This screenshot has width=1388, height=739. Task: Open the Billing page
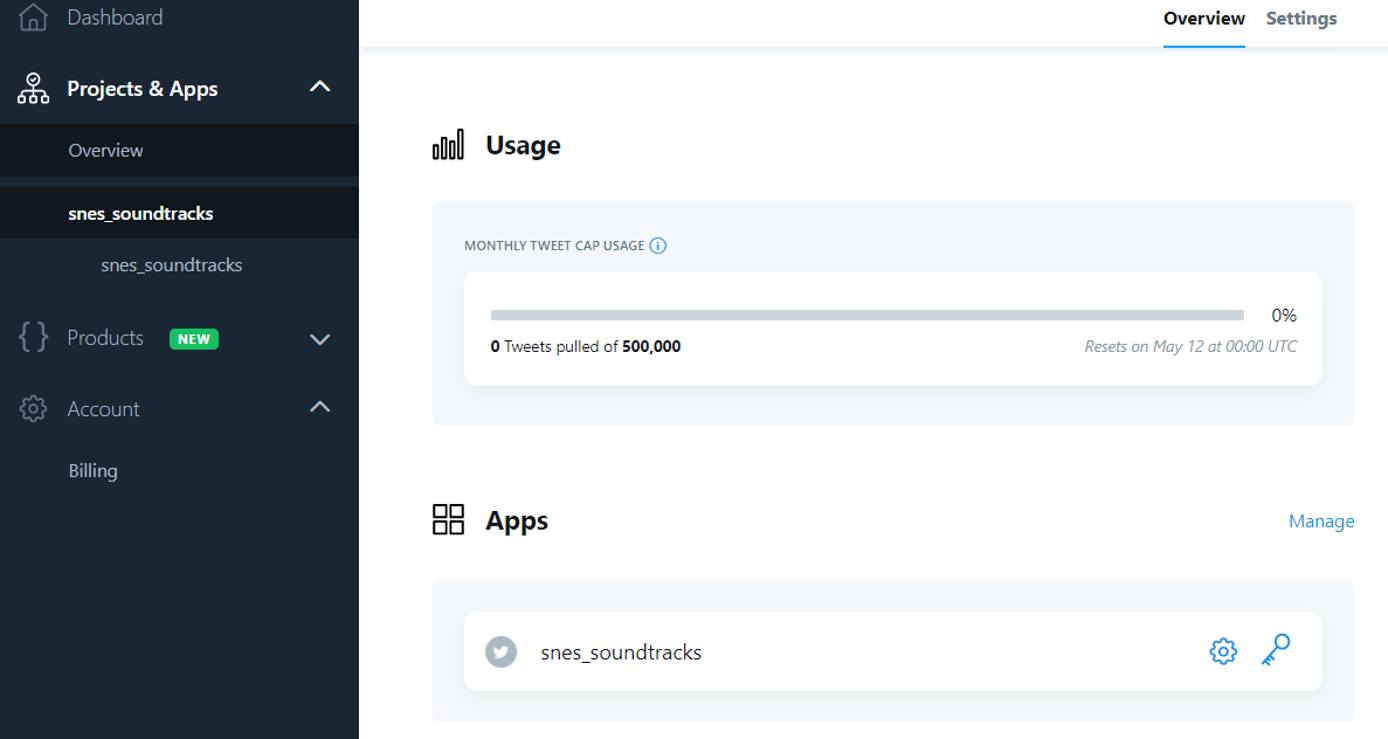coord(93,470)
